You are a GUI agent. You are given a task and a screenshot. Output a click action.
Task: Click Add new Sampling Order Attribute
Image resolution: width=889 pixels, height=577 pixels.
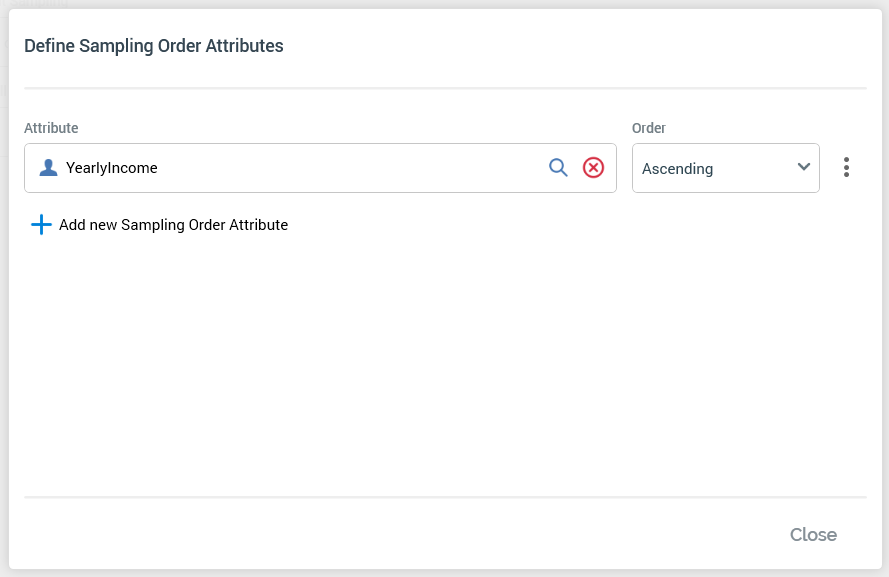click(173, 225)
